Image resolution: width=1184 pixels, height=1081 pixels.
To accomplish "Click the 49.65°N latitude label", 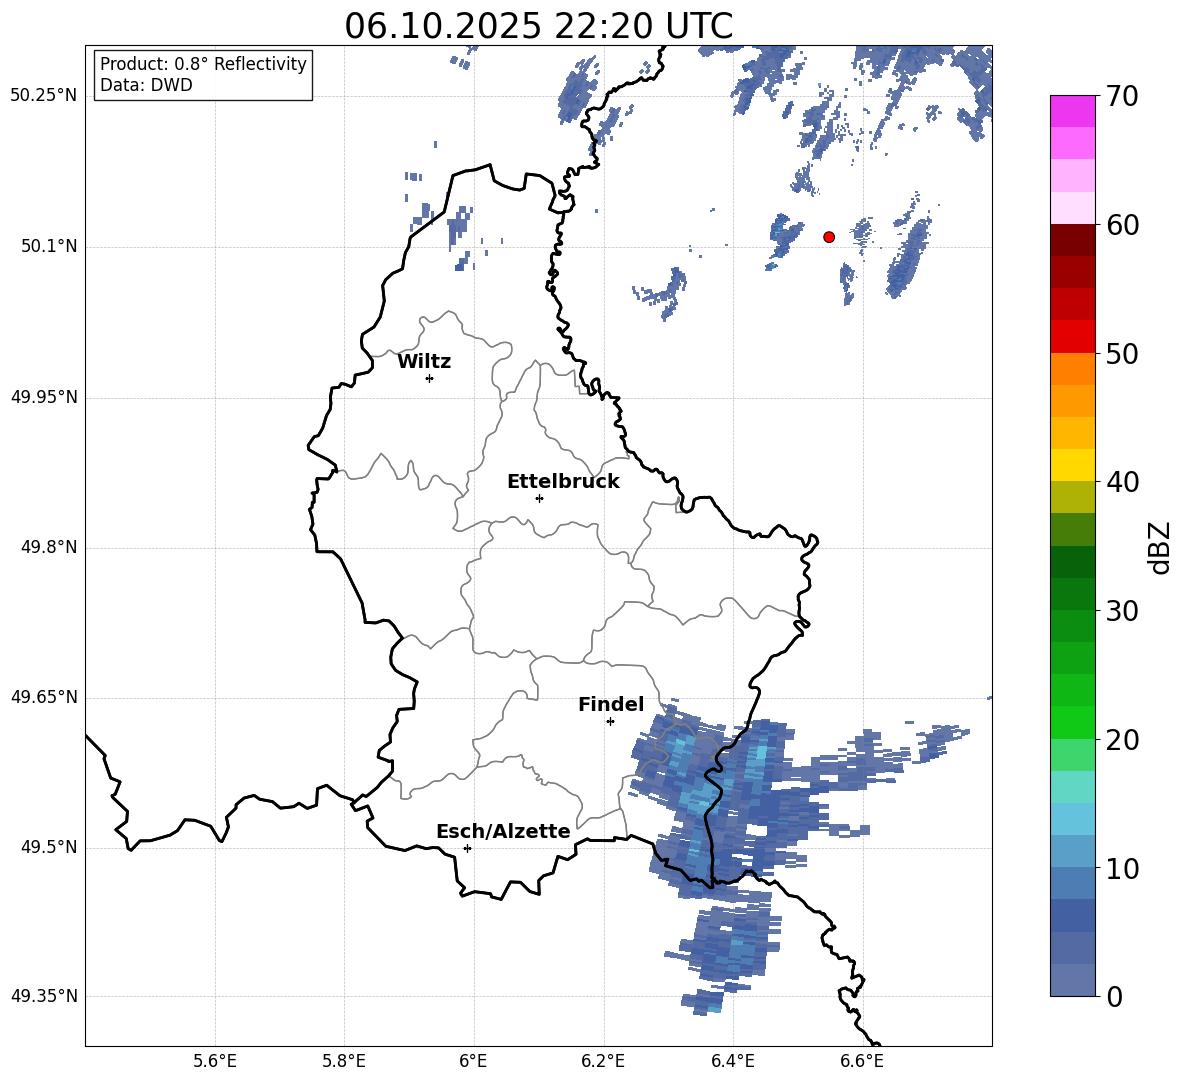I will (44, 697).
